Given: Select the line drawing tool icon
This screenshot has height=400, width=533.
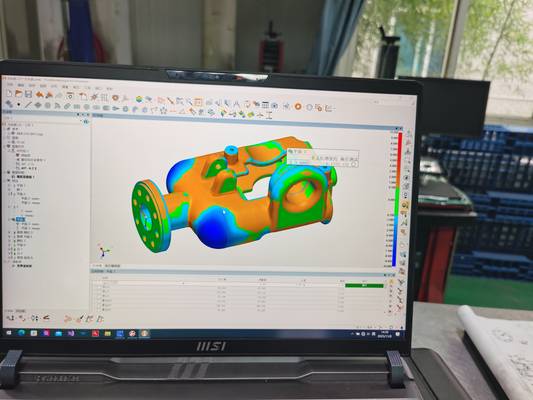Looking at the screenshot, I should [28, 105].
